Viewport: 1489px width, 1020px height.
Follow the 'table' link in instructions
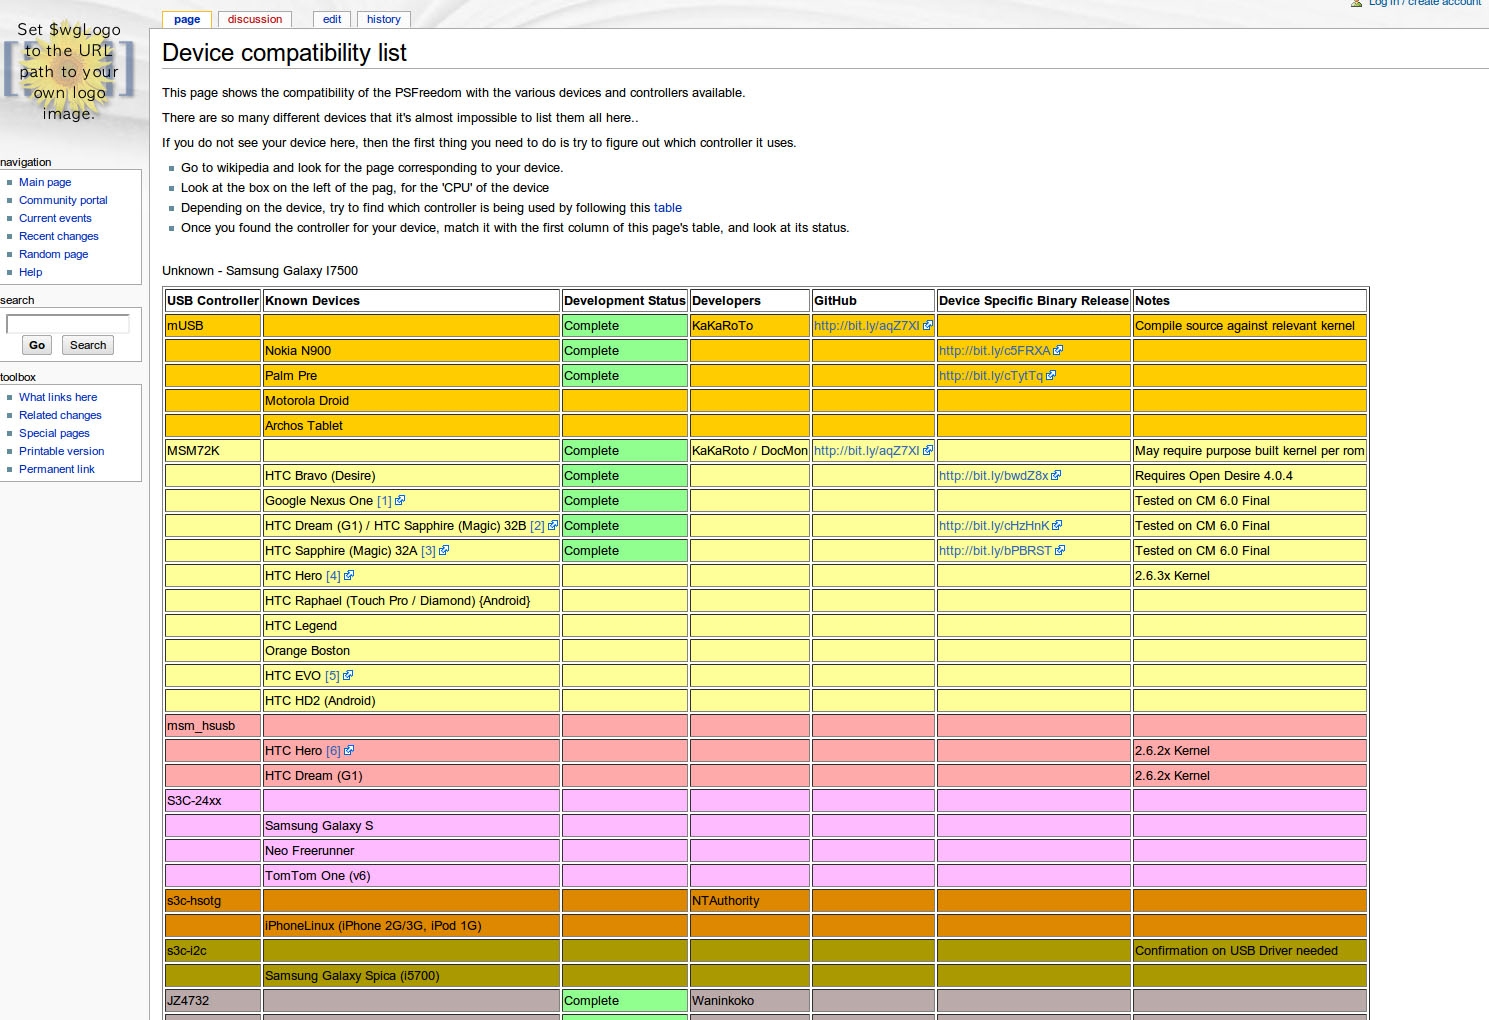(668, 208)
